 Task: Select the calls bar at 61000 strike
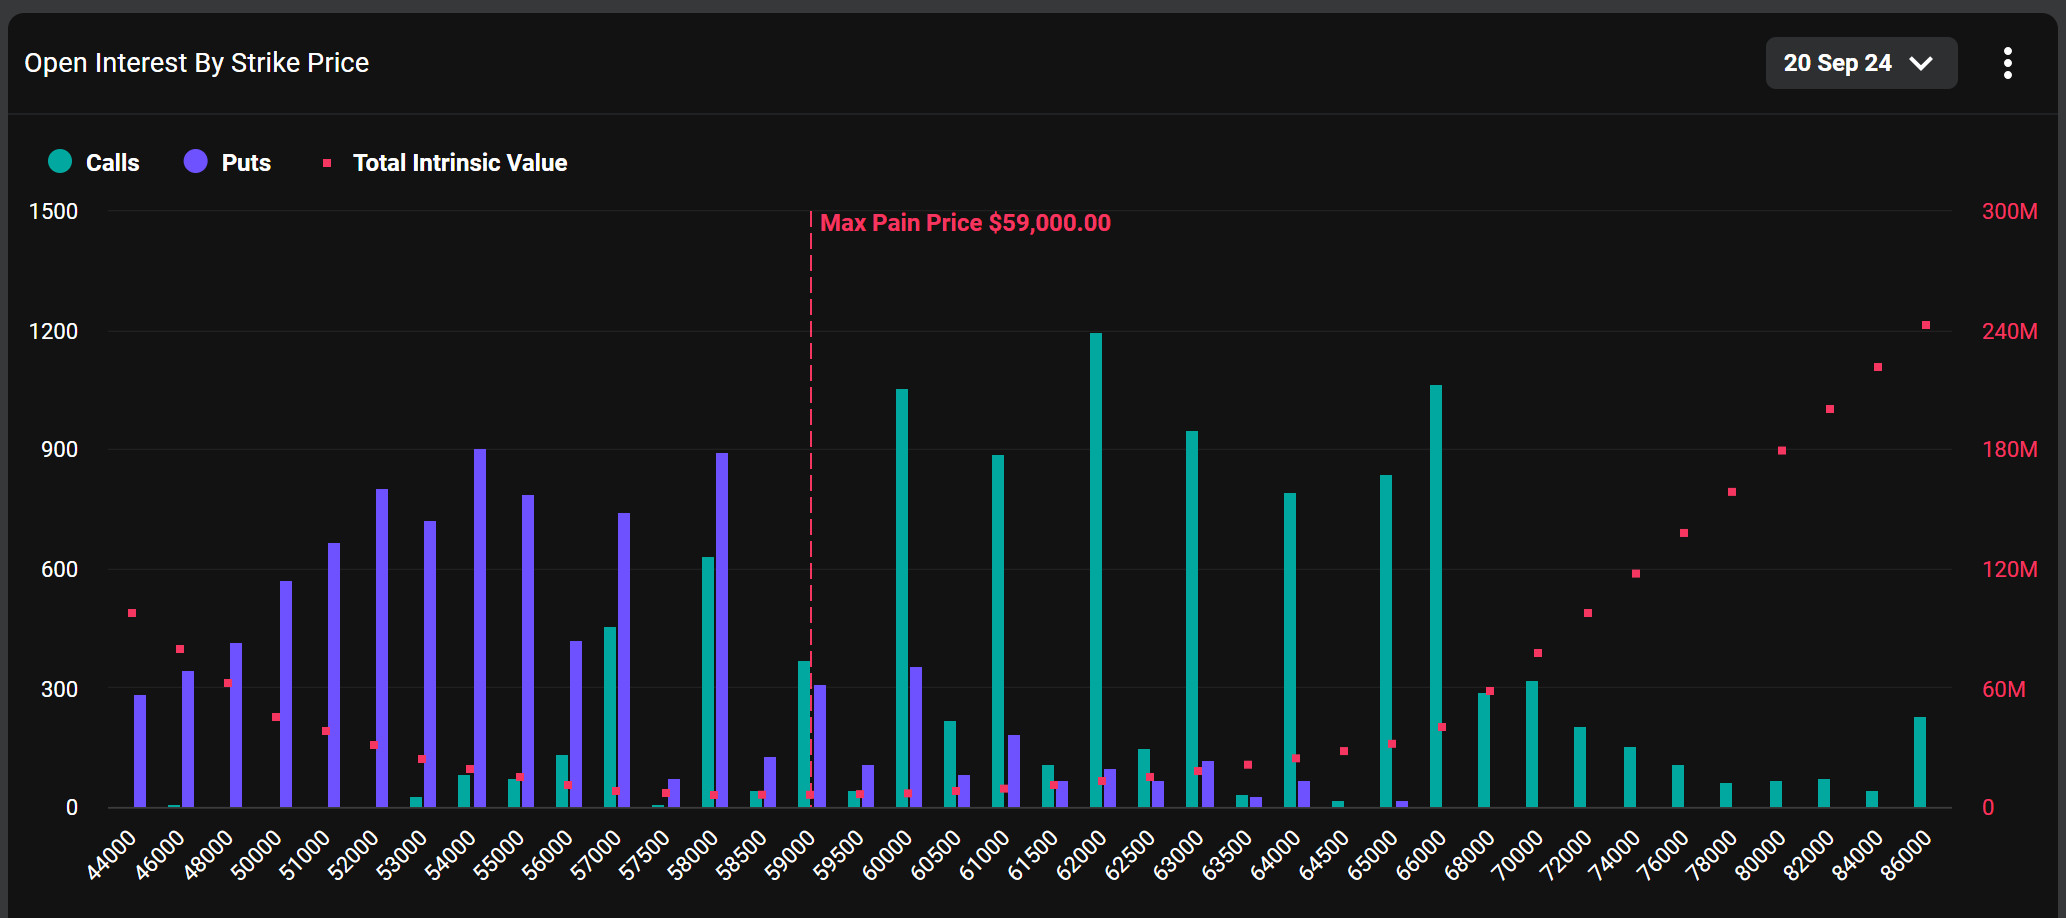coord(998,631)
